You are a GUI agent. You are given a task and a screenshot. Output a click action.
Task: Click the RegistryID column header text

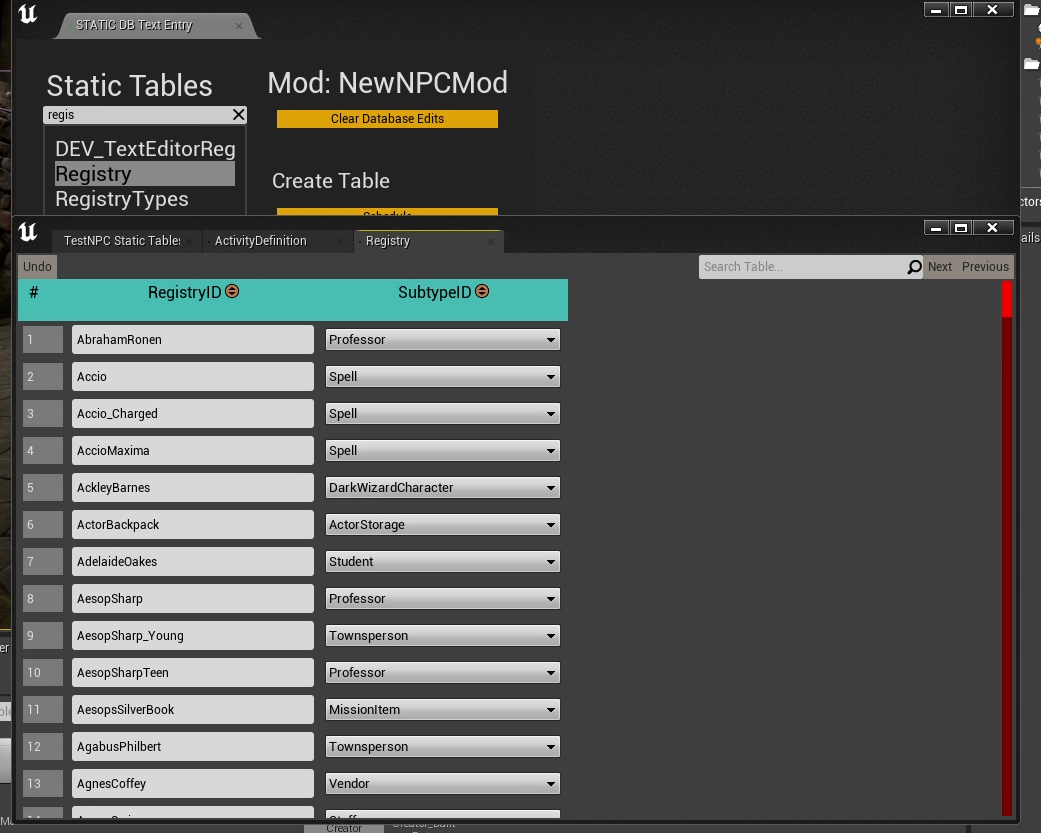click(x=184, y=293)
